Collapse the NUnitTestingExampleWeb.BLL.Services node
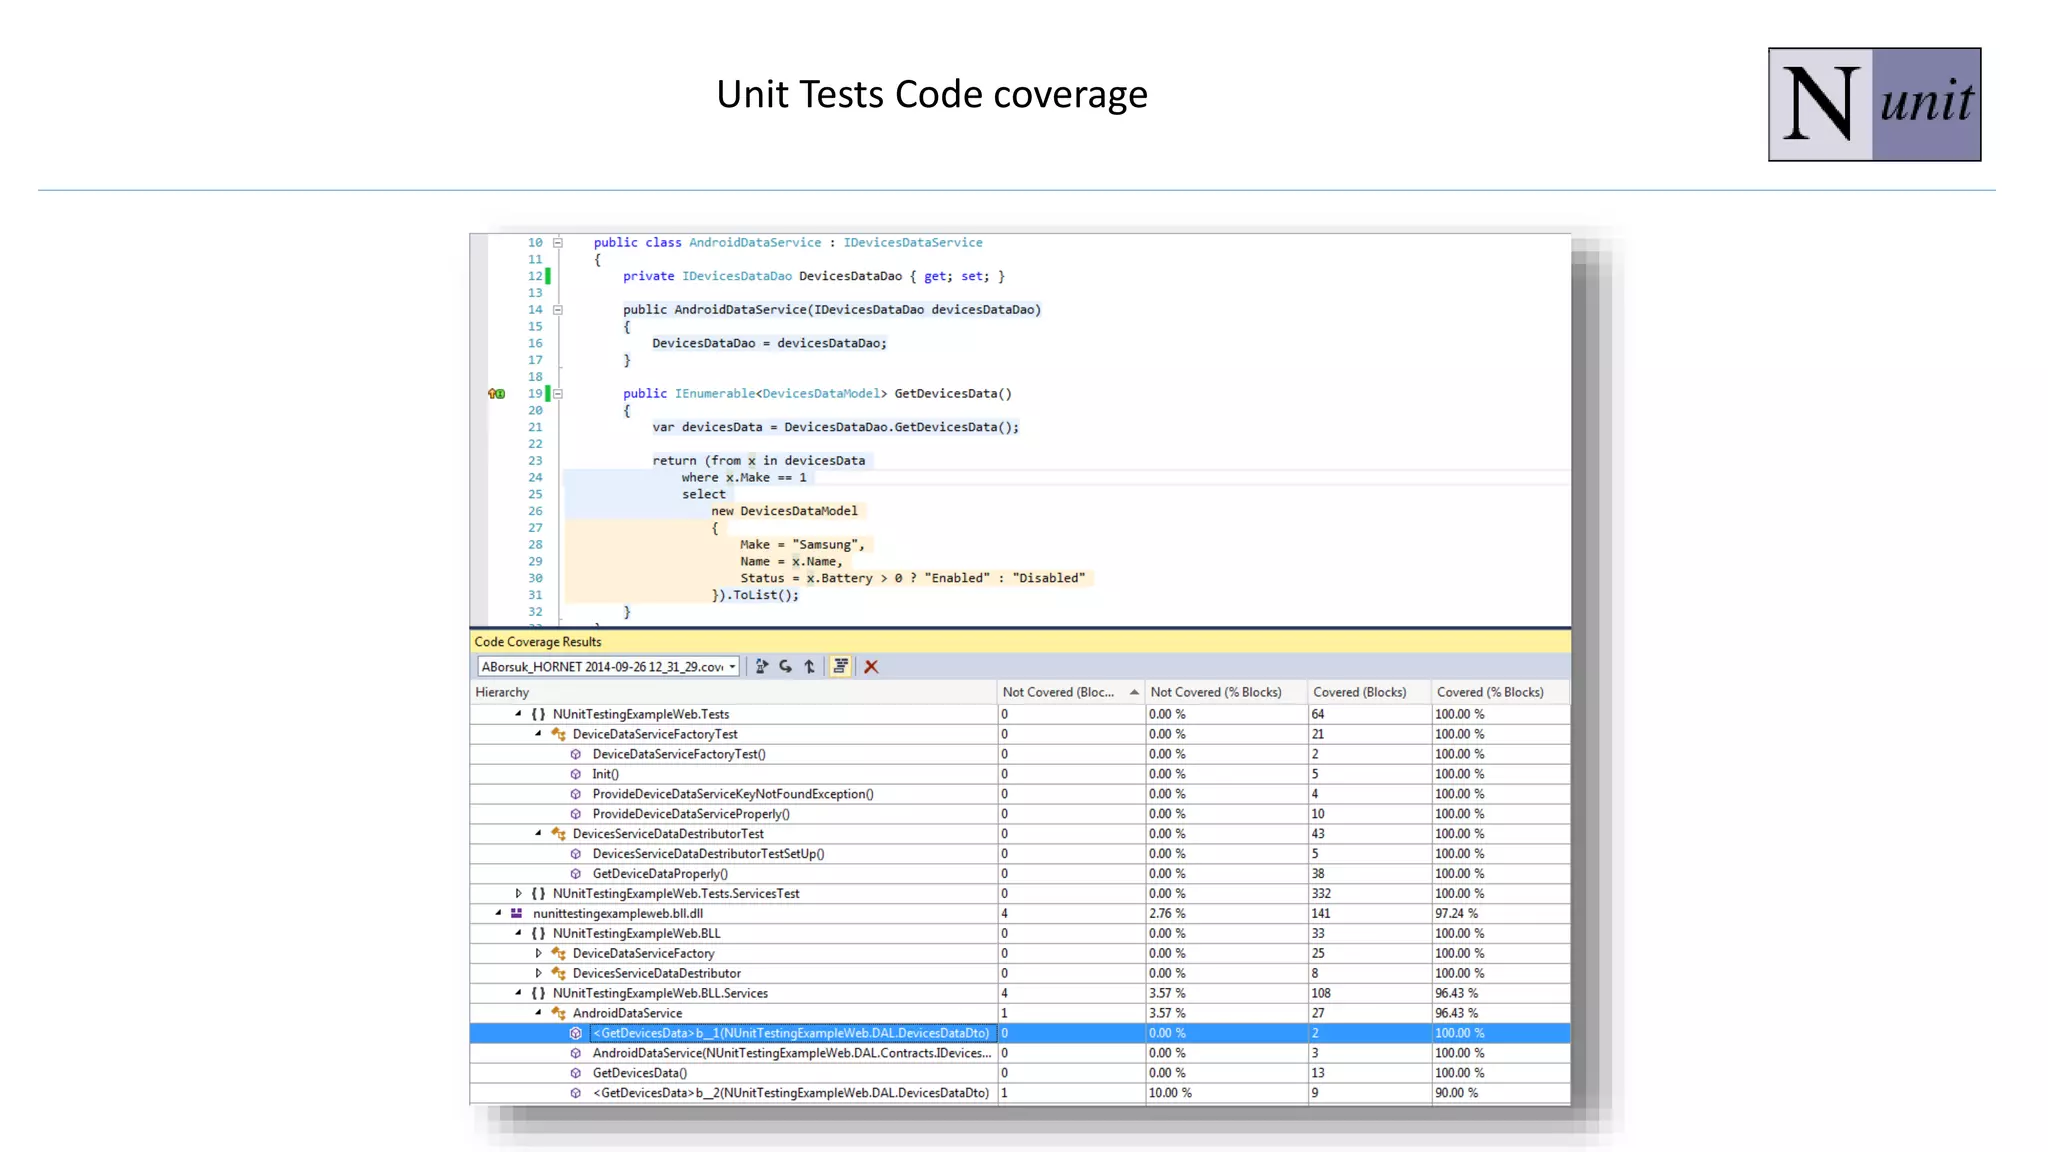The image size is (2048, 1152). coord(518,993)
